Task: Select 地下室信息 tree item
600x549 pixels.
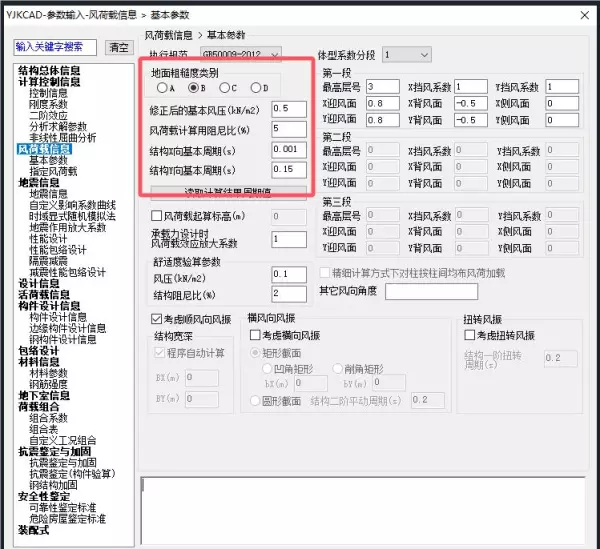Action: point(44,395)
